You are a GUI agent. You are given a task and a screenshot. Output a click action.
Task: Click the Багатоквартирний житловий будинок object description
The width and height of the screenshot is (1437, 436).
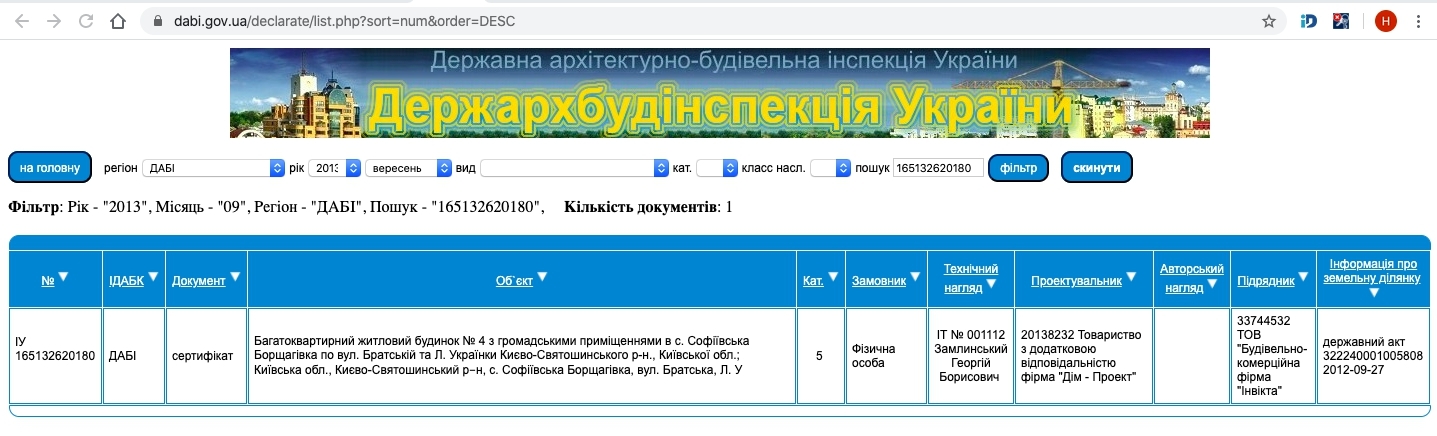[x=522, y=356]
